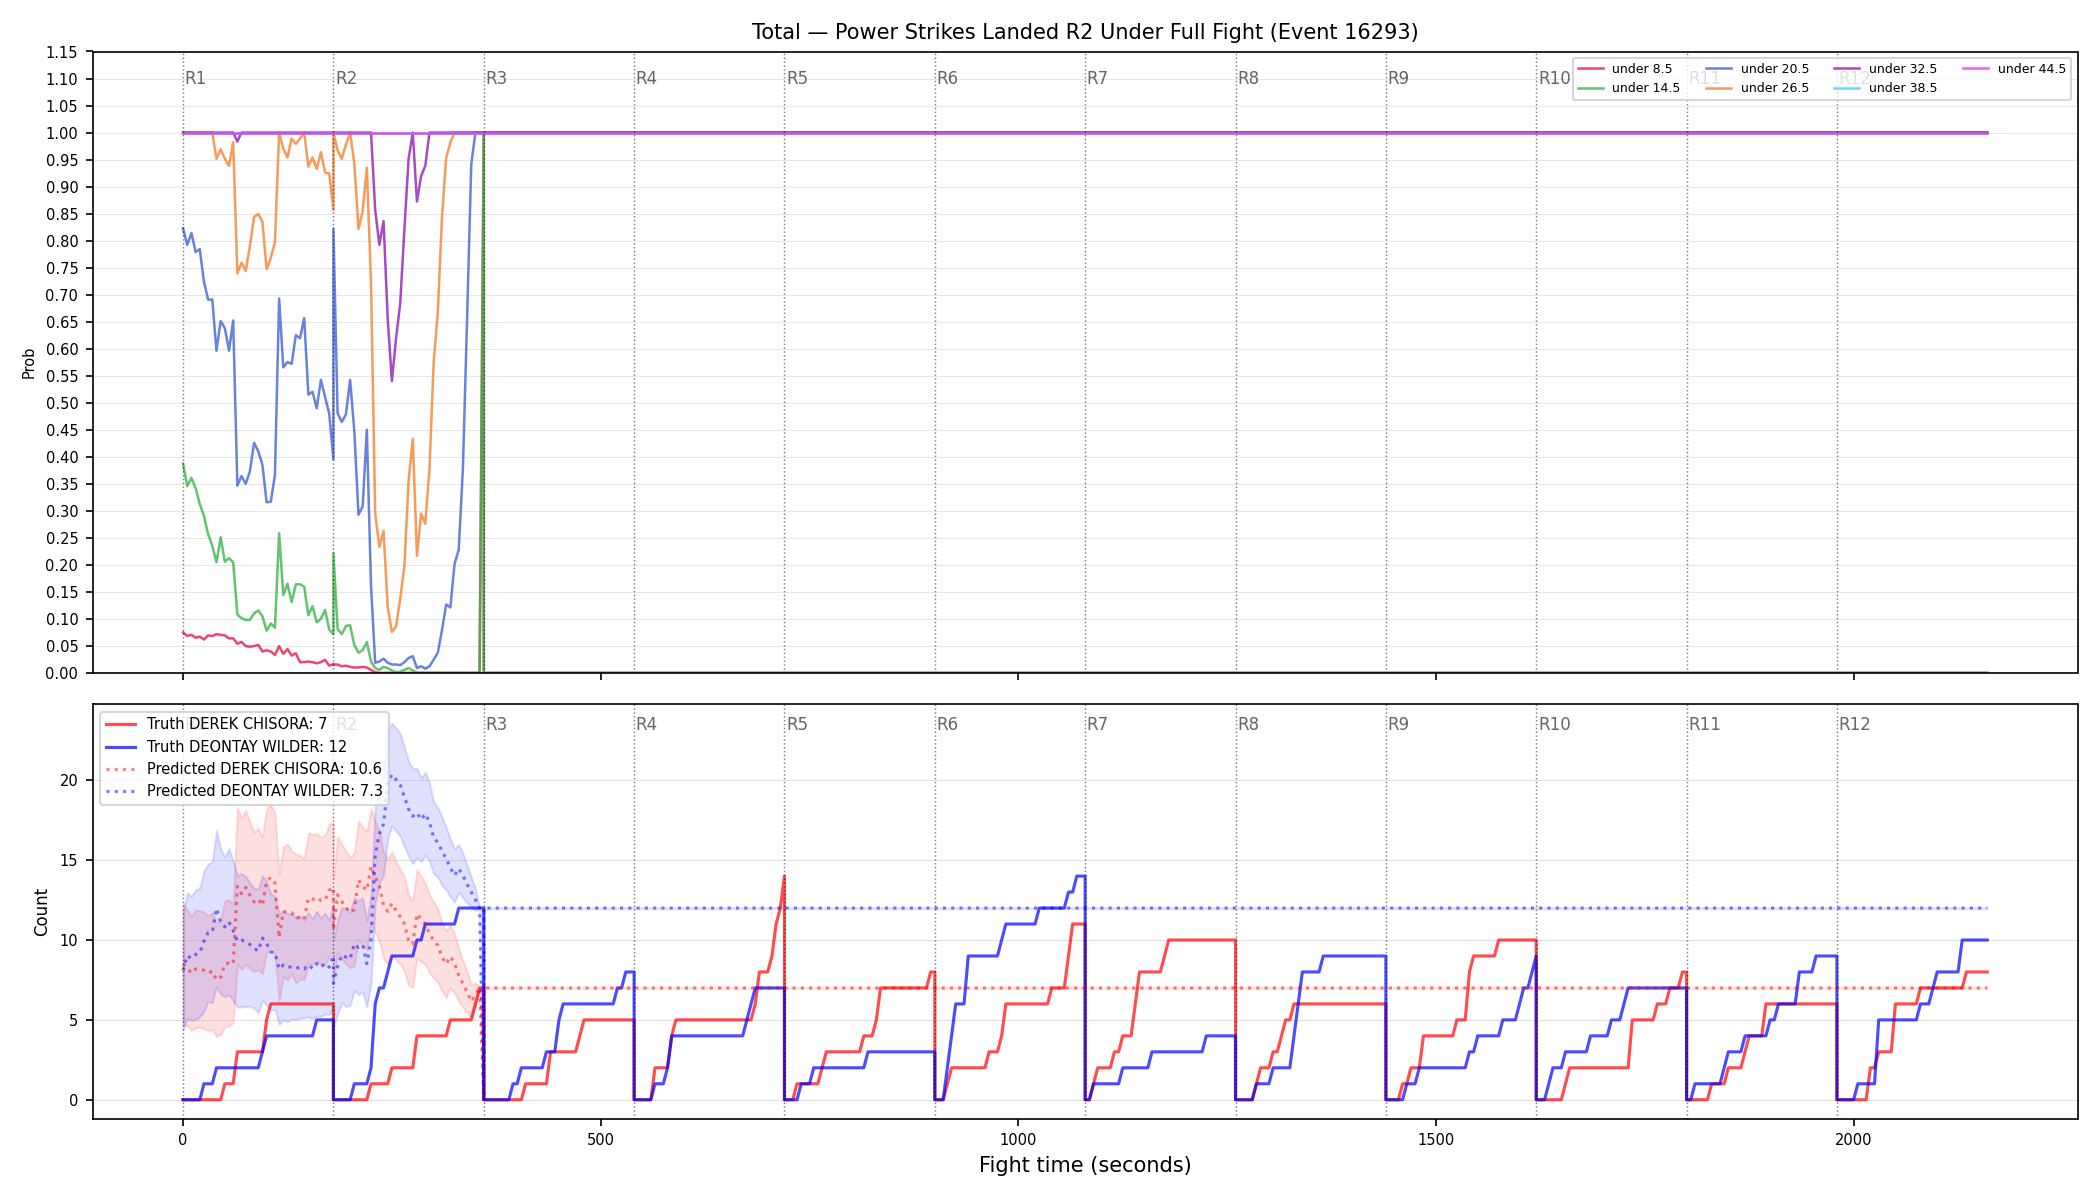Click 'Truth DEREK CHISORA: 7' legend entry
Image resolution: width=2100 pixels, height=1200 pixels.
point(216,724)
